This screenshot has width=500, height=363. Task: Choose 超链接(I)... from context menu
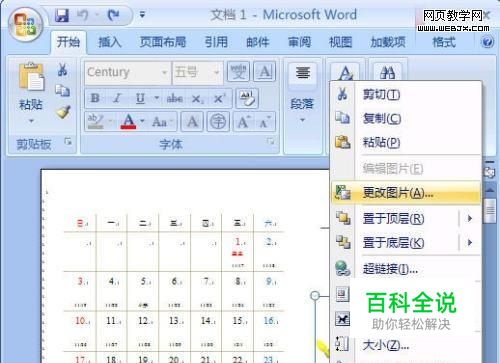(x=406, y=268)
